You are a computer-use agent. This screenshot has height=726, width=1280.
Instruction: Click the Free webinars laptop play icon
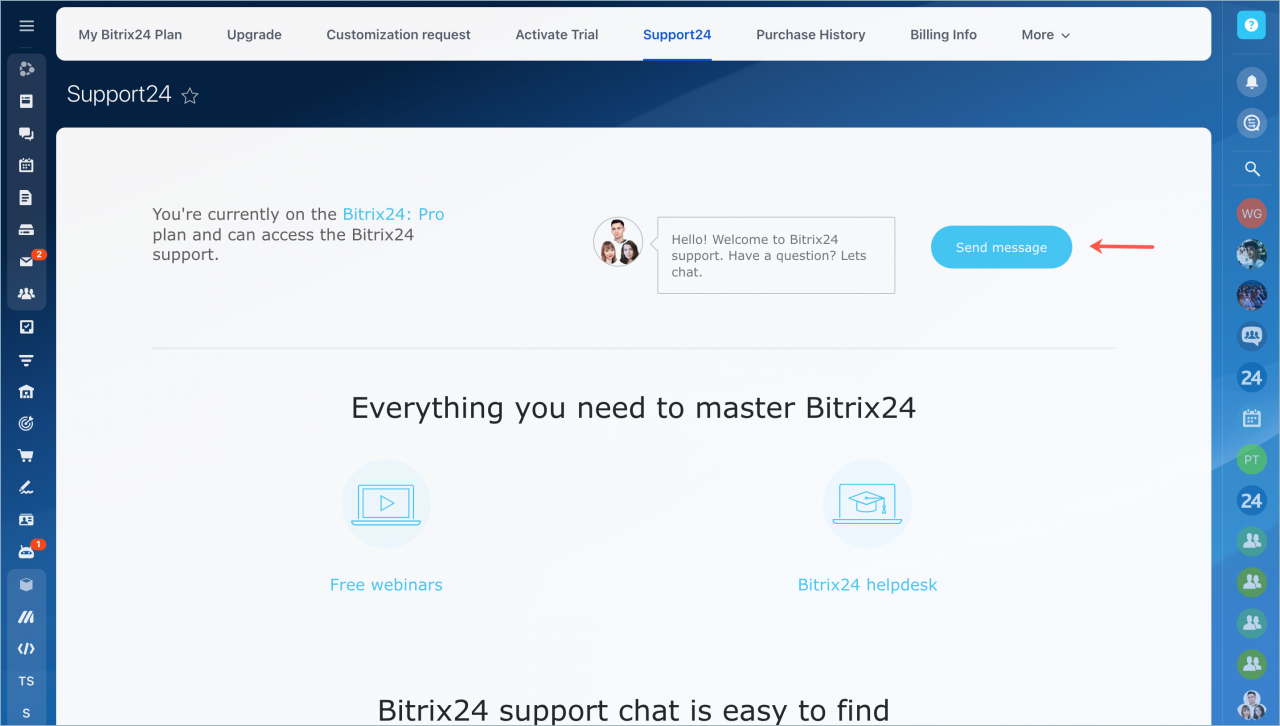click(386, 503)
